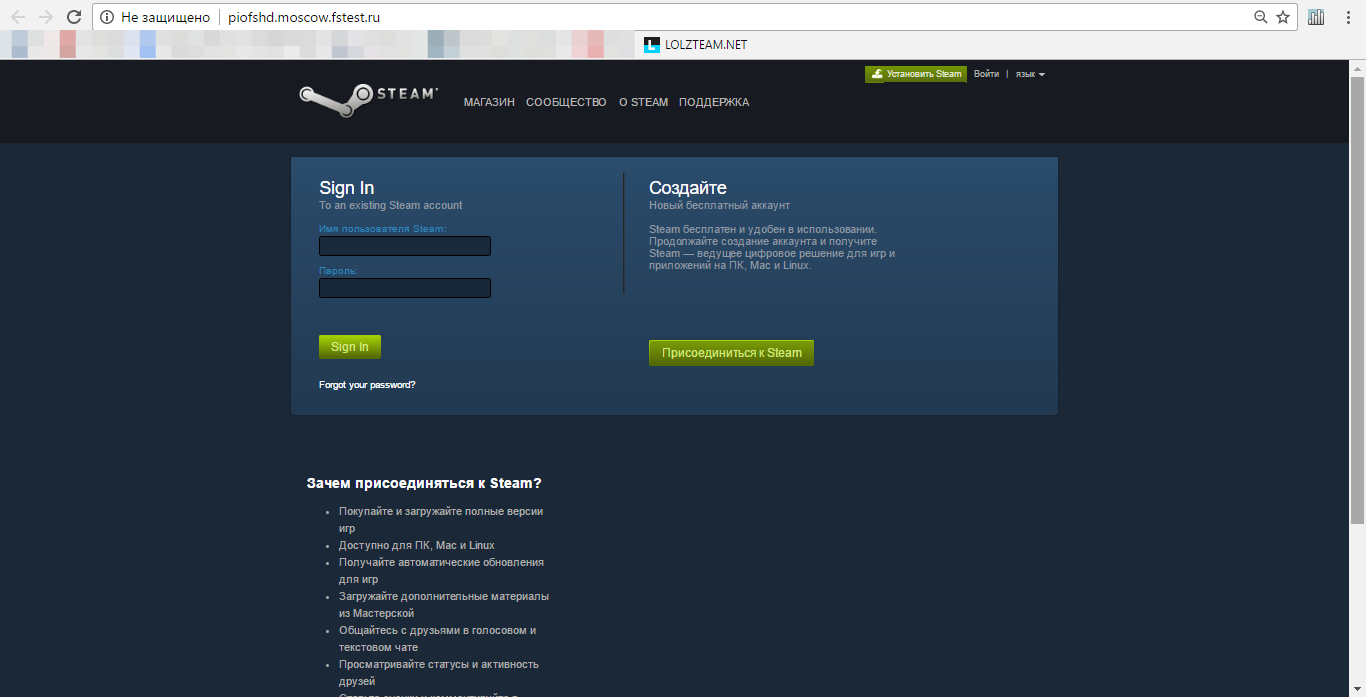The height and width of the screenshot is (697, 1366).
Task: Focus the Steam username input field
Action: pos(405,246)
